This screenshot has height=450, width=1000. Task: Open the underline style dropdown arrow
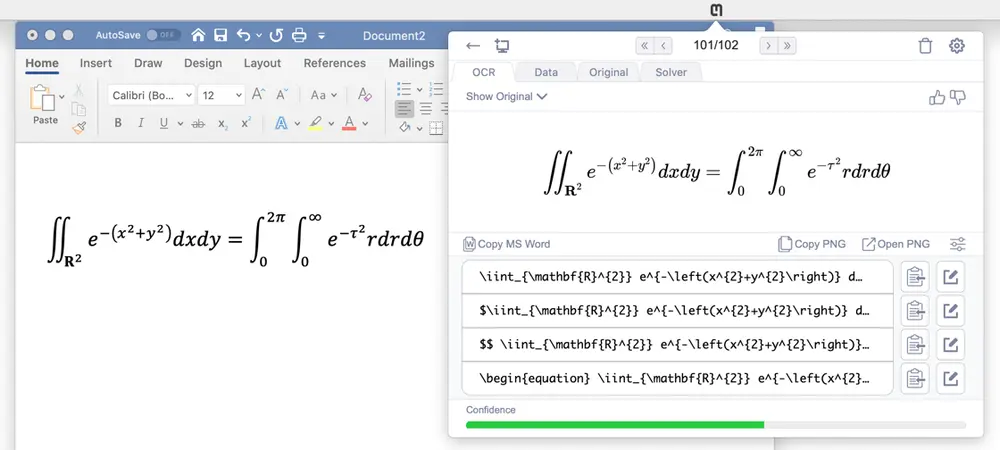tap(180, 124)
